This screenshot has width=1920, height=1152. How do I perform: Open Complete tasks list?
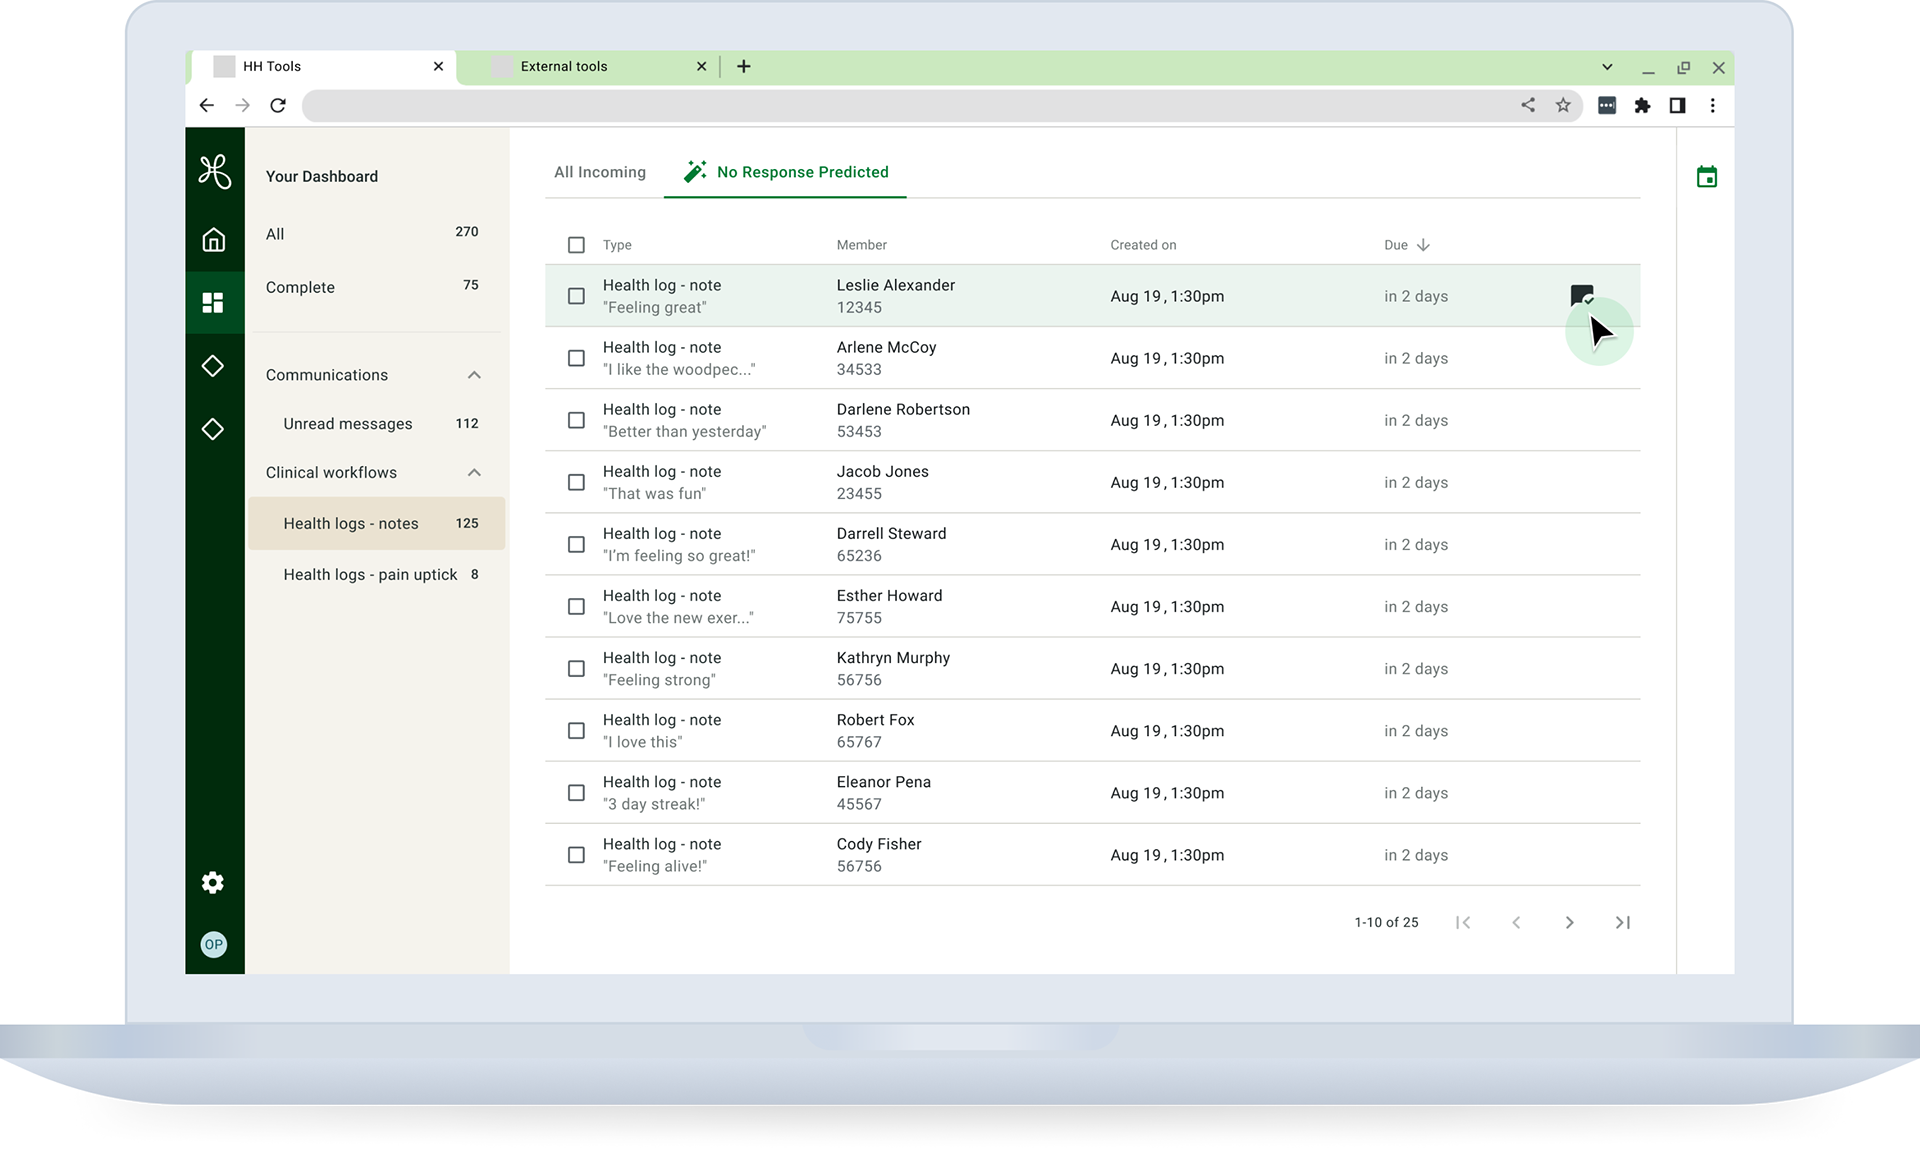(372, 287)
